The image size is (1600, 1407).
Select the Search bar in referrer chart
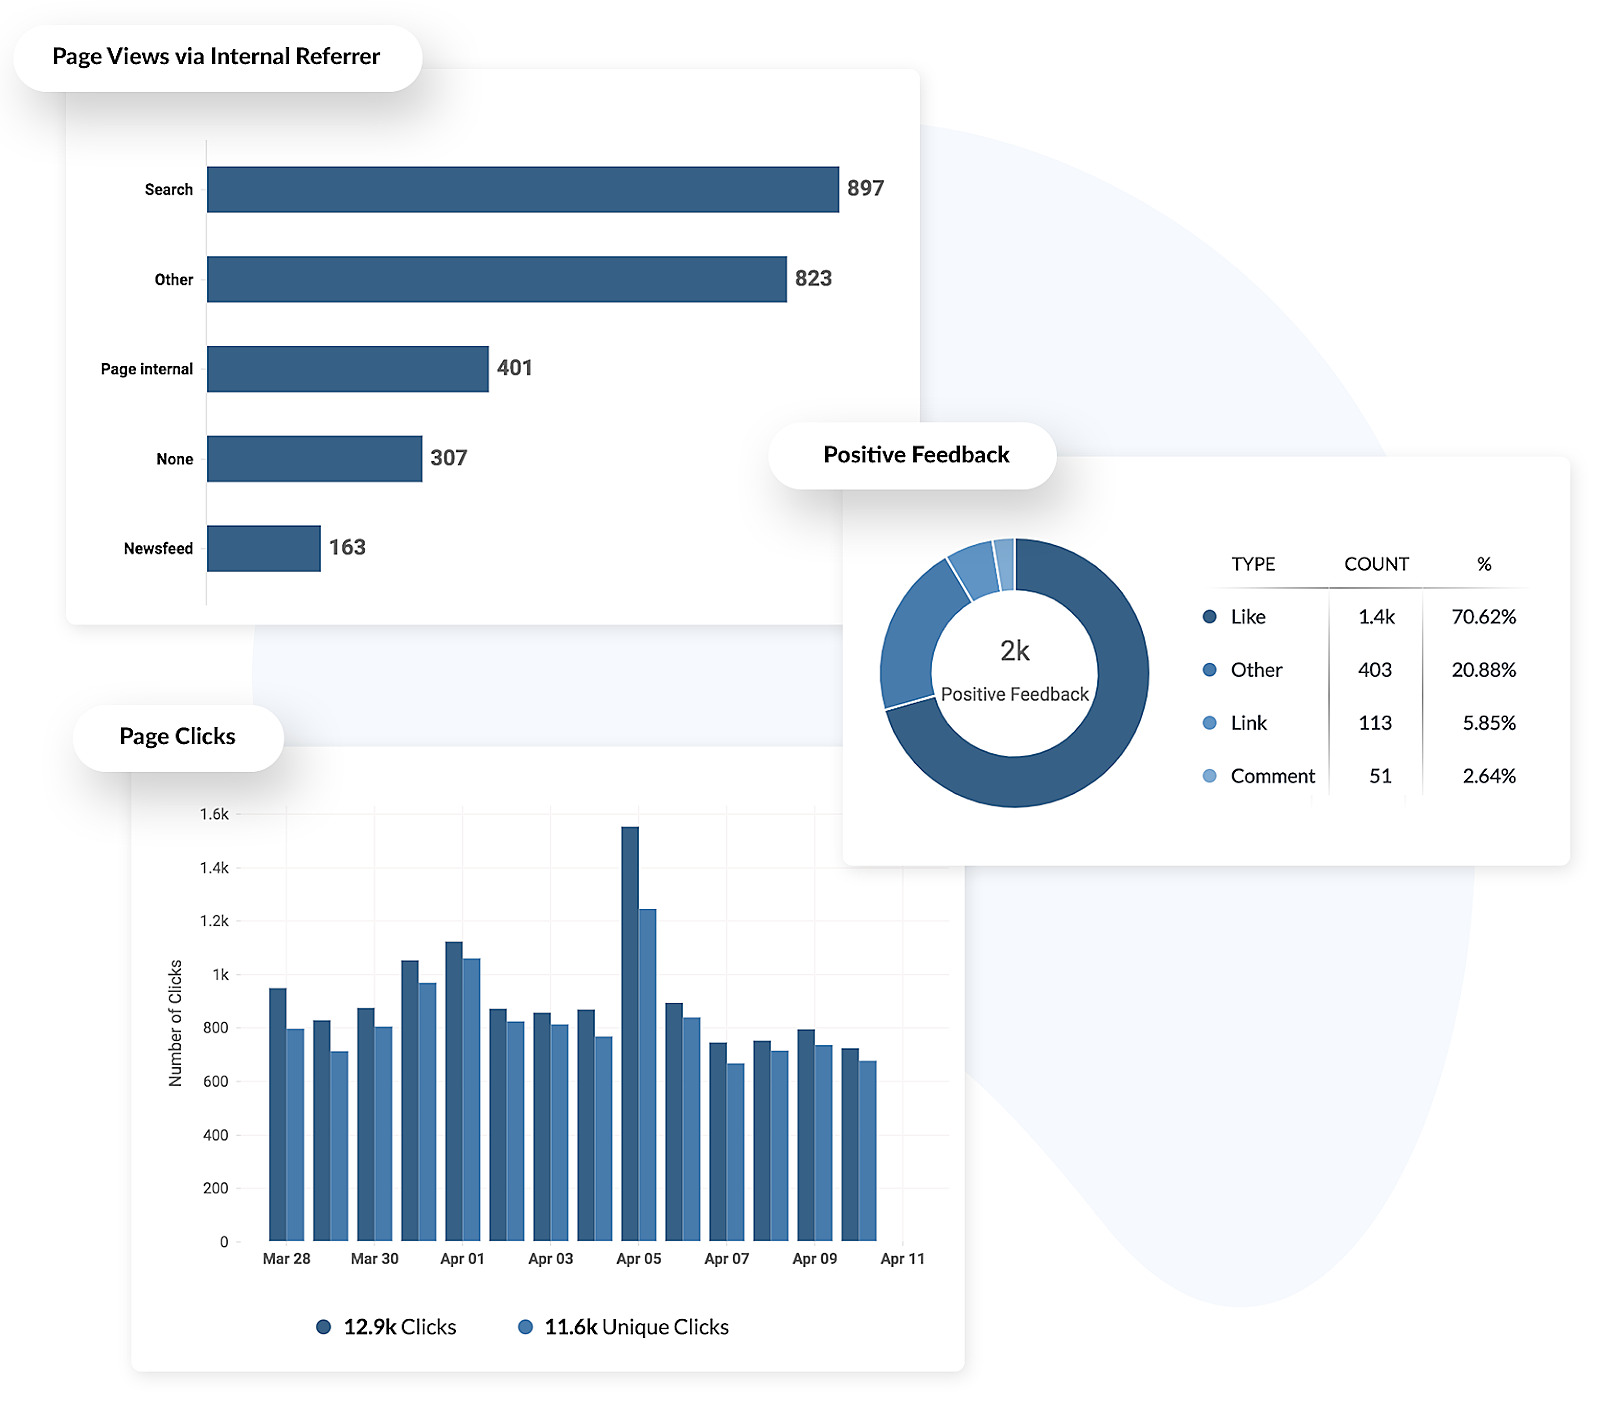(522, 190)
